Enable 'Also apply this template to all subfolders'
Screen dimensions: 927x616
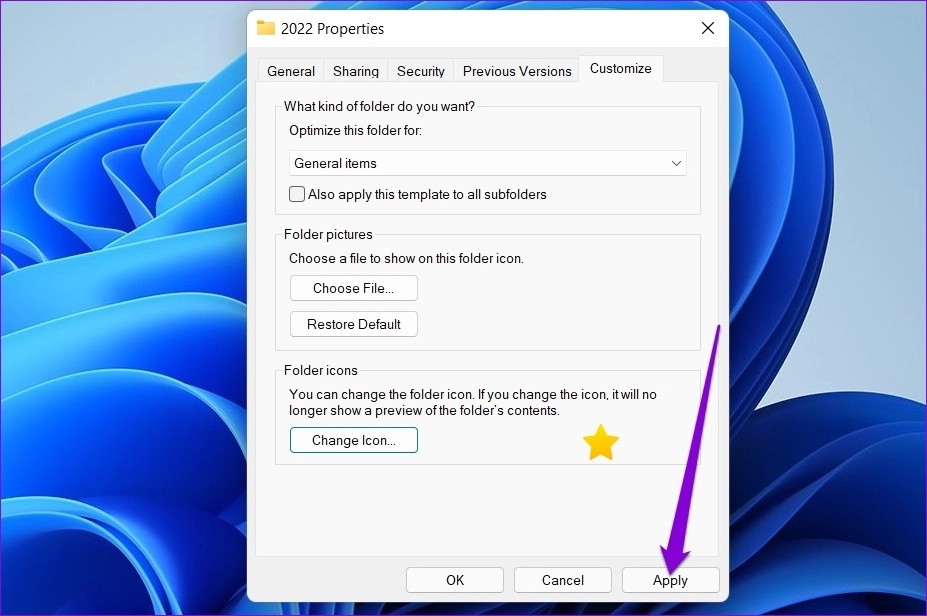297,193
